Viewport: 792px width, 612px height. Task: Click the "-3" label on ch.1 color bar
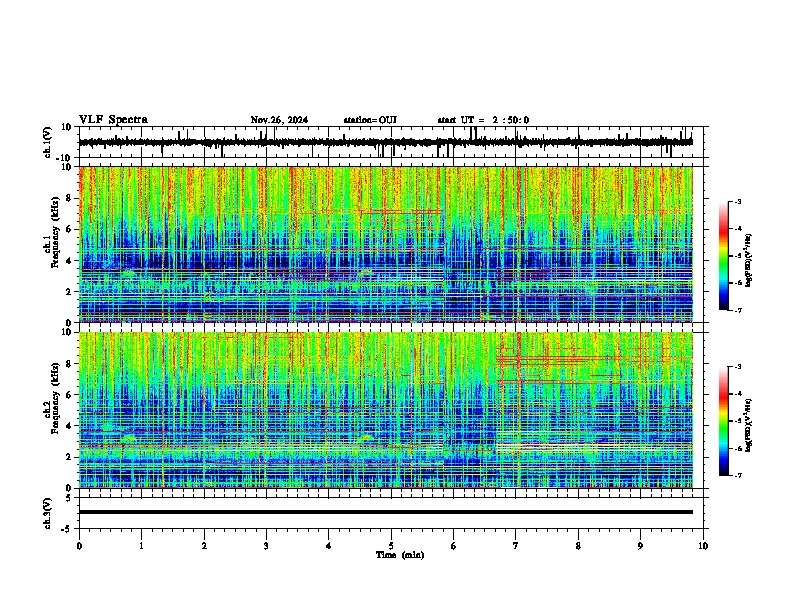click(737, 202)
